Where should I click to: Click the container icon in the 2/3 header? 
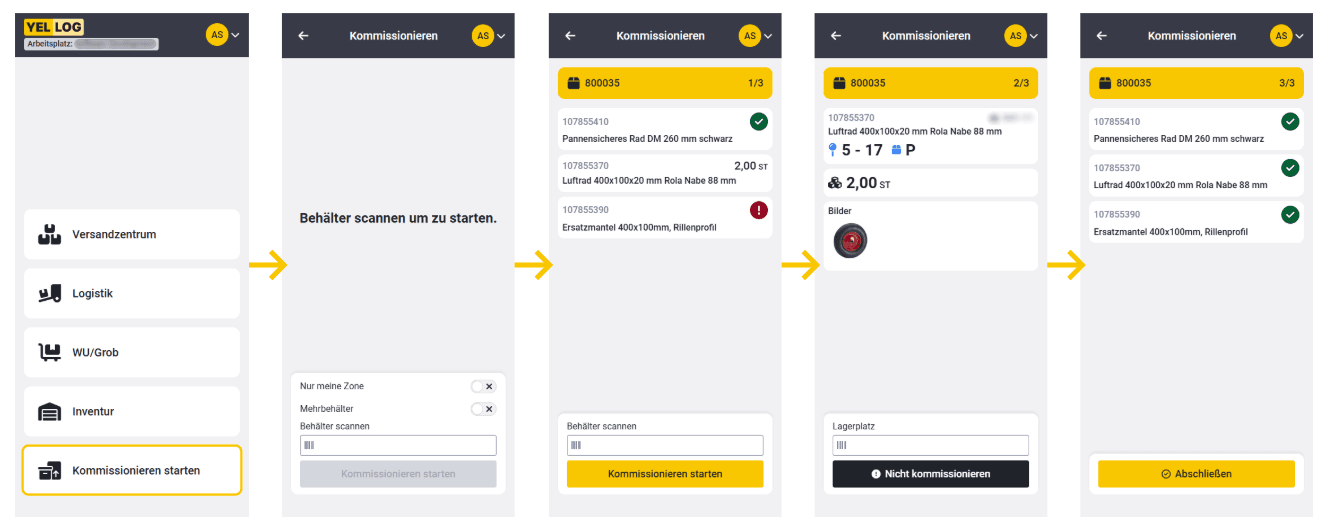[839, 83]
